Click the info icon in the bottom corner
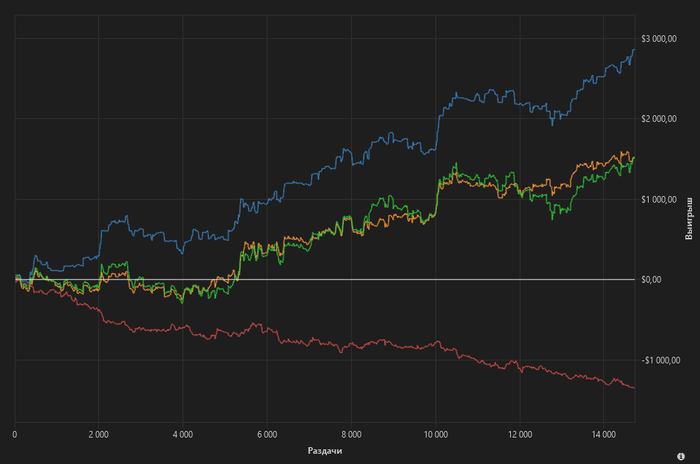This screenshot has width=700, height=464. 681,456
